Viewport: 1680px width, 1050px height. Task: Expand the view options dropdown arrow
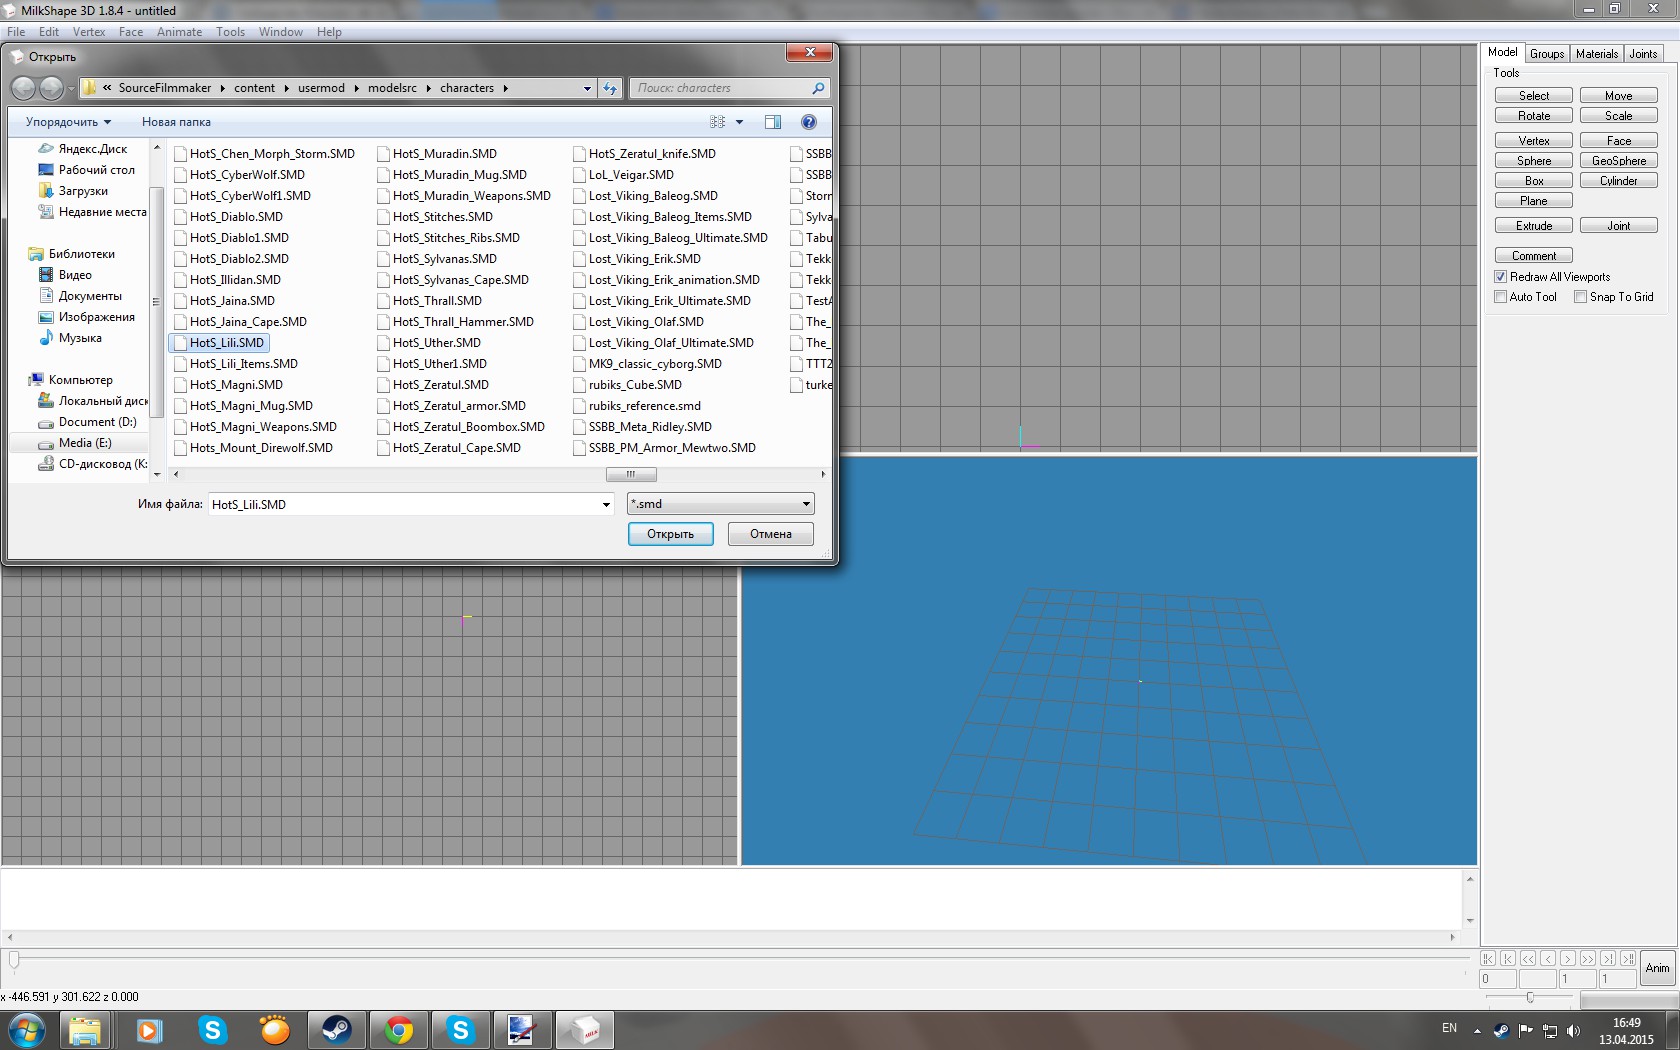click(740, 122)
